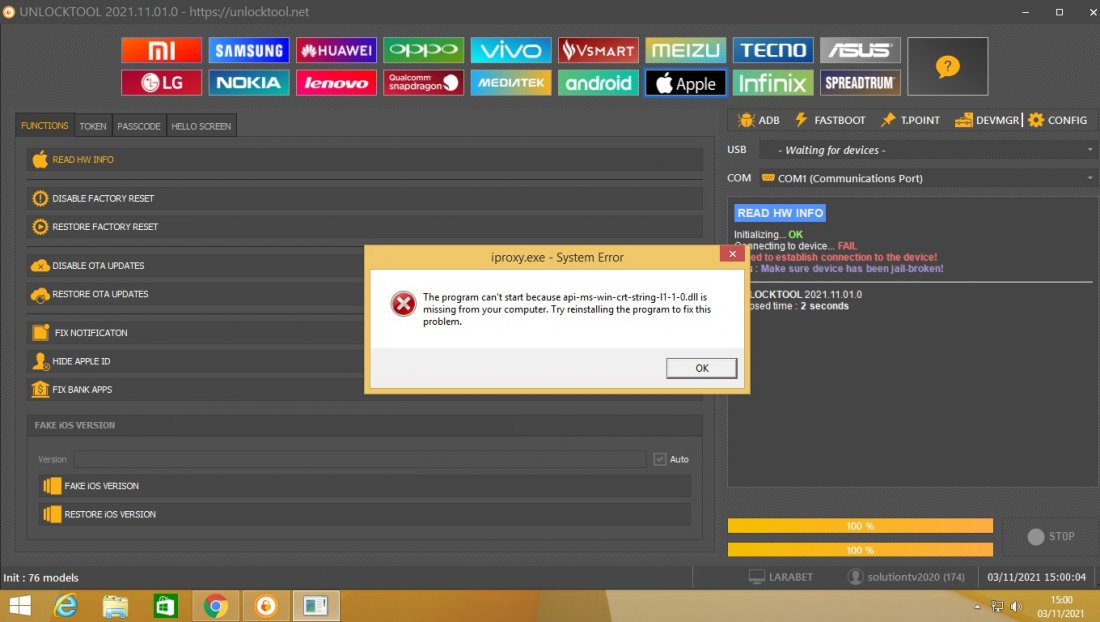The width and height of the screenshot is (1100, 622).
Task: Click RESTORE FACTORY RESET
Action: coord(365,227)
